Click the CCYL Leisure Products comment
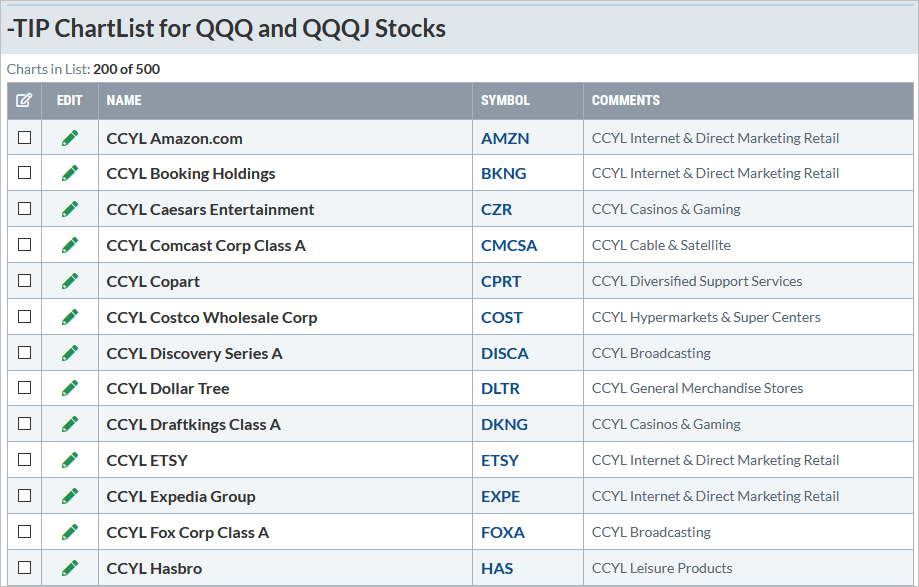 click(x=662, y=568)
